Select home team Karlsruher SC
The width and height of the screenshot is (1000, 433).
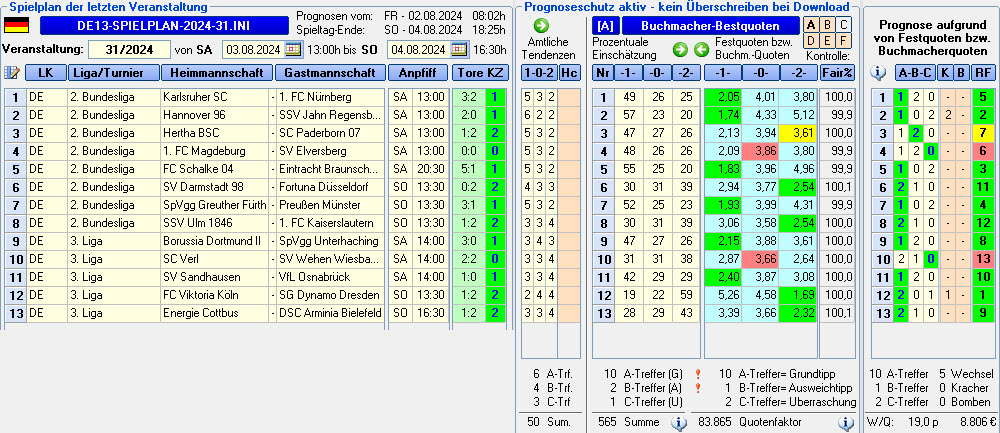[x=216, y=98]
